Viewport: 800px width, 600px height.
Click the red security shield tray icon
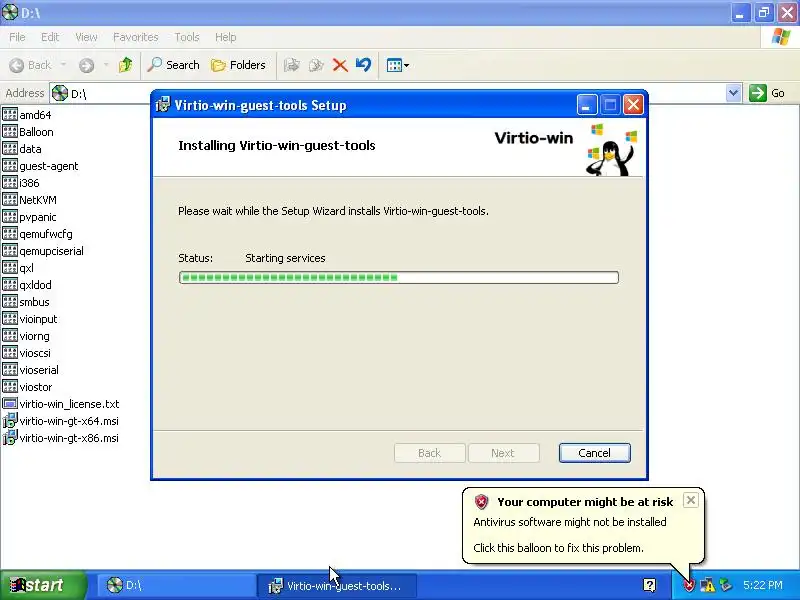click(x=689, y=585)
